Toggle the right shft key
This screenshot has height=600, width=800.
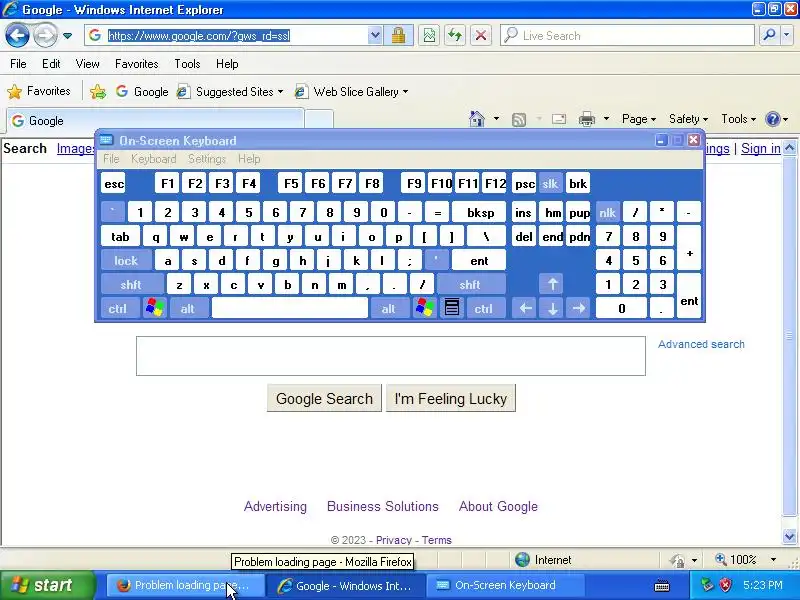tap(470, 284)
